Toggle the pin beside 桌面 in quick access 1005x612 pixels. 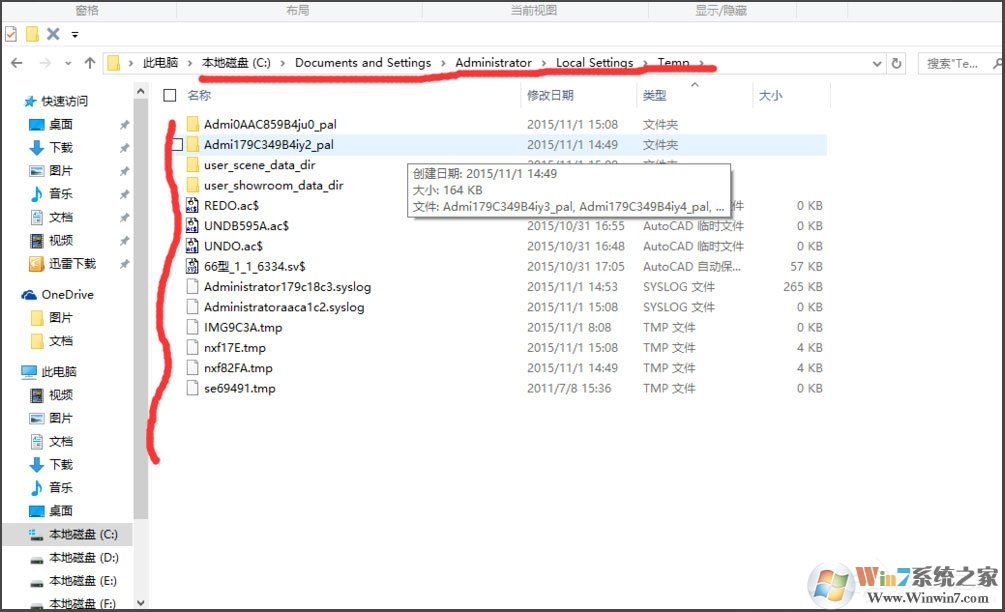[x=127, y=124]
